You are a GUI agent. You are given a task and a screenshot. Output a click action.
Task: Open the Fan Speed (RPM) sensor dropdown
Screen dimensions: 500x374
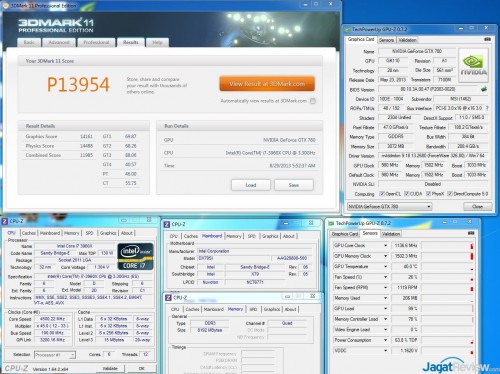(386, 287)
